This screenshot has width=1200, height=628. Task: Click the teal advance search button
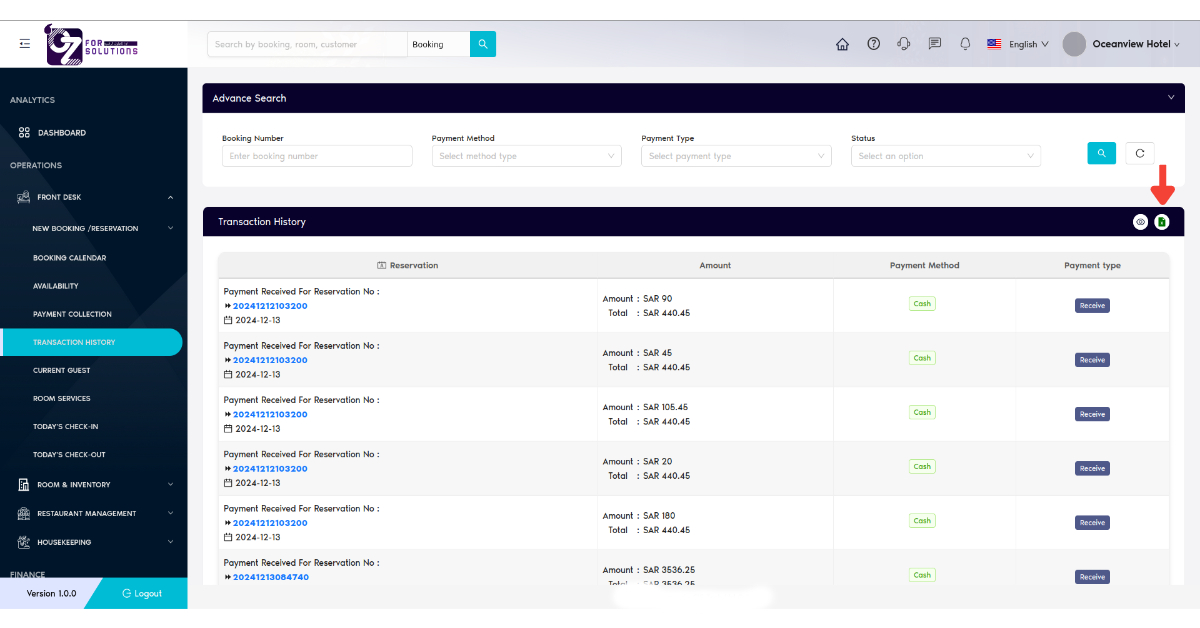point(1101,153)
